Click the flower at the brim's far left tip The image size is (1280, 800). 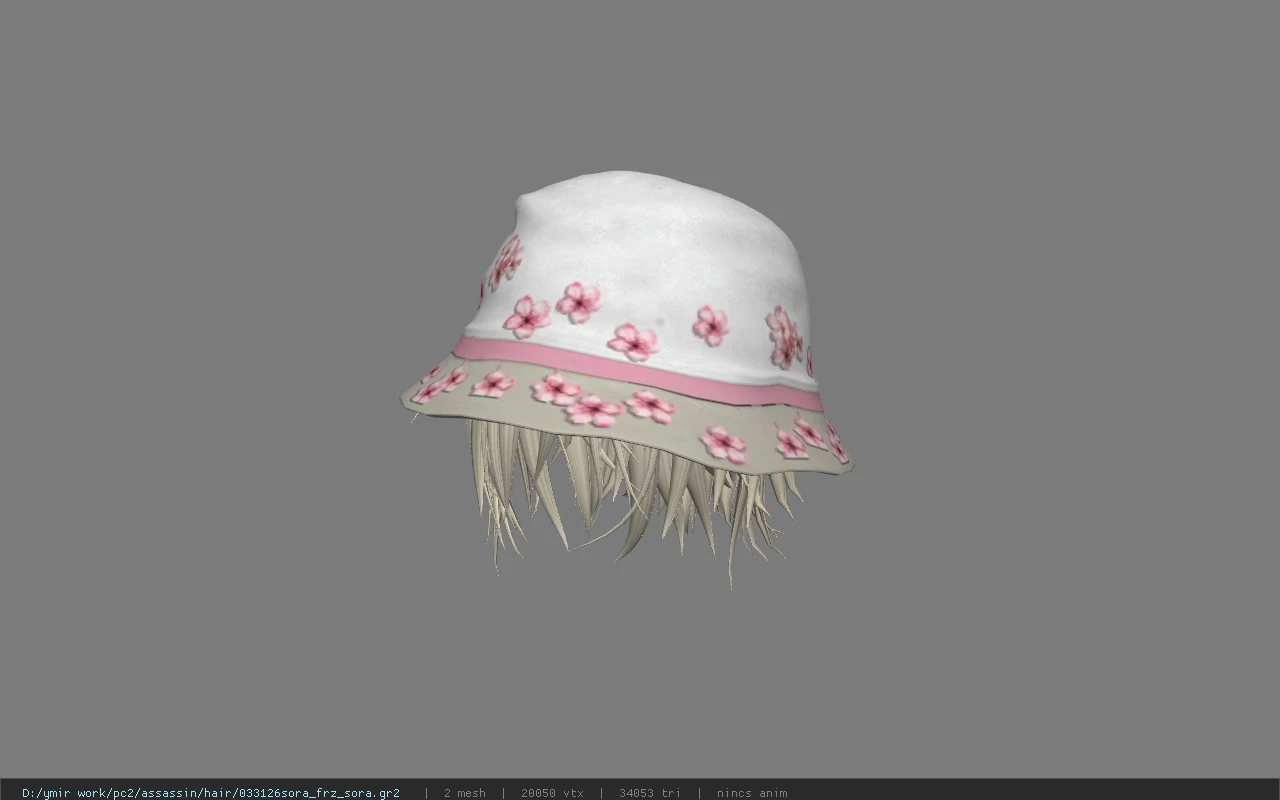[x=439, y=383]
